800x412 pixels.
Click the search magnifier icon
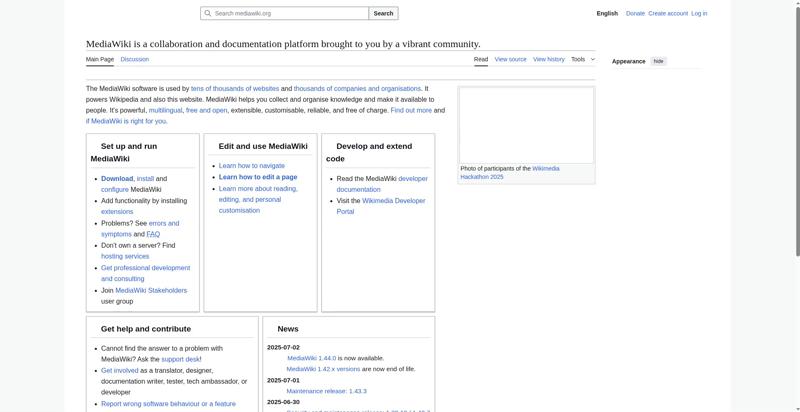(207, 13)
